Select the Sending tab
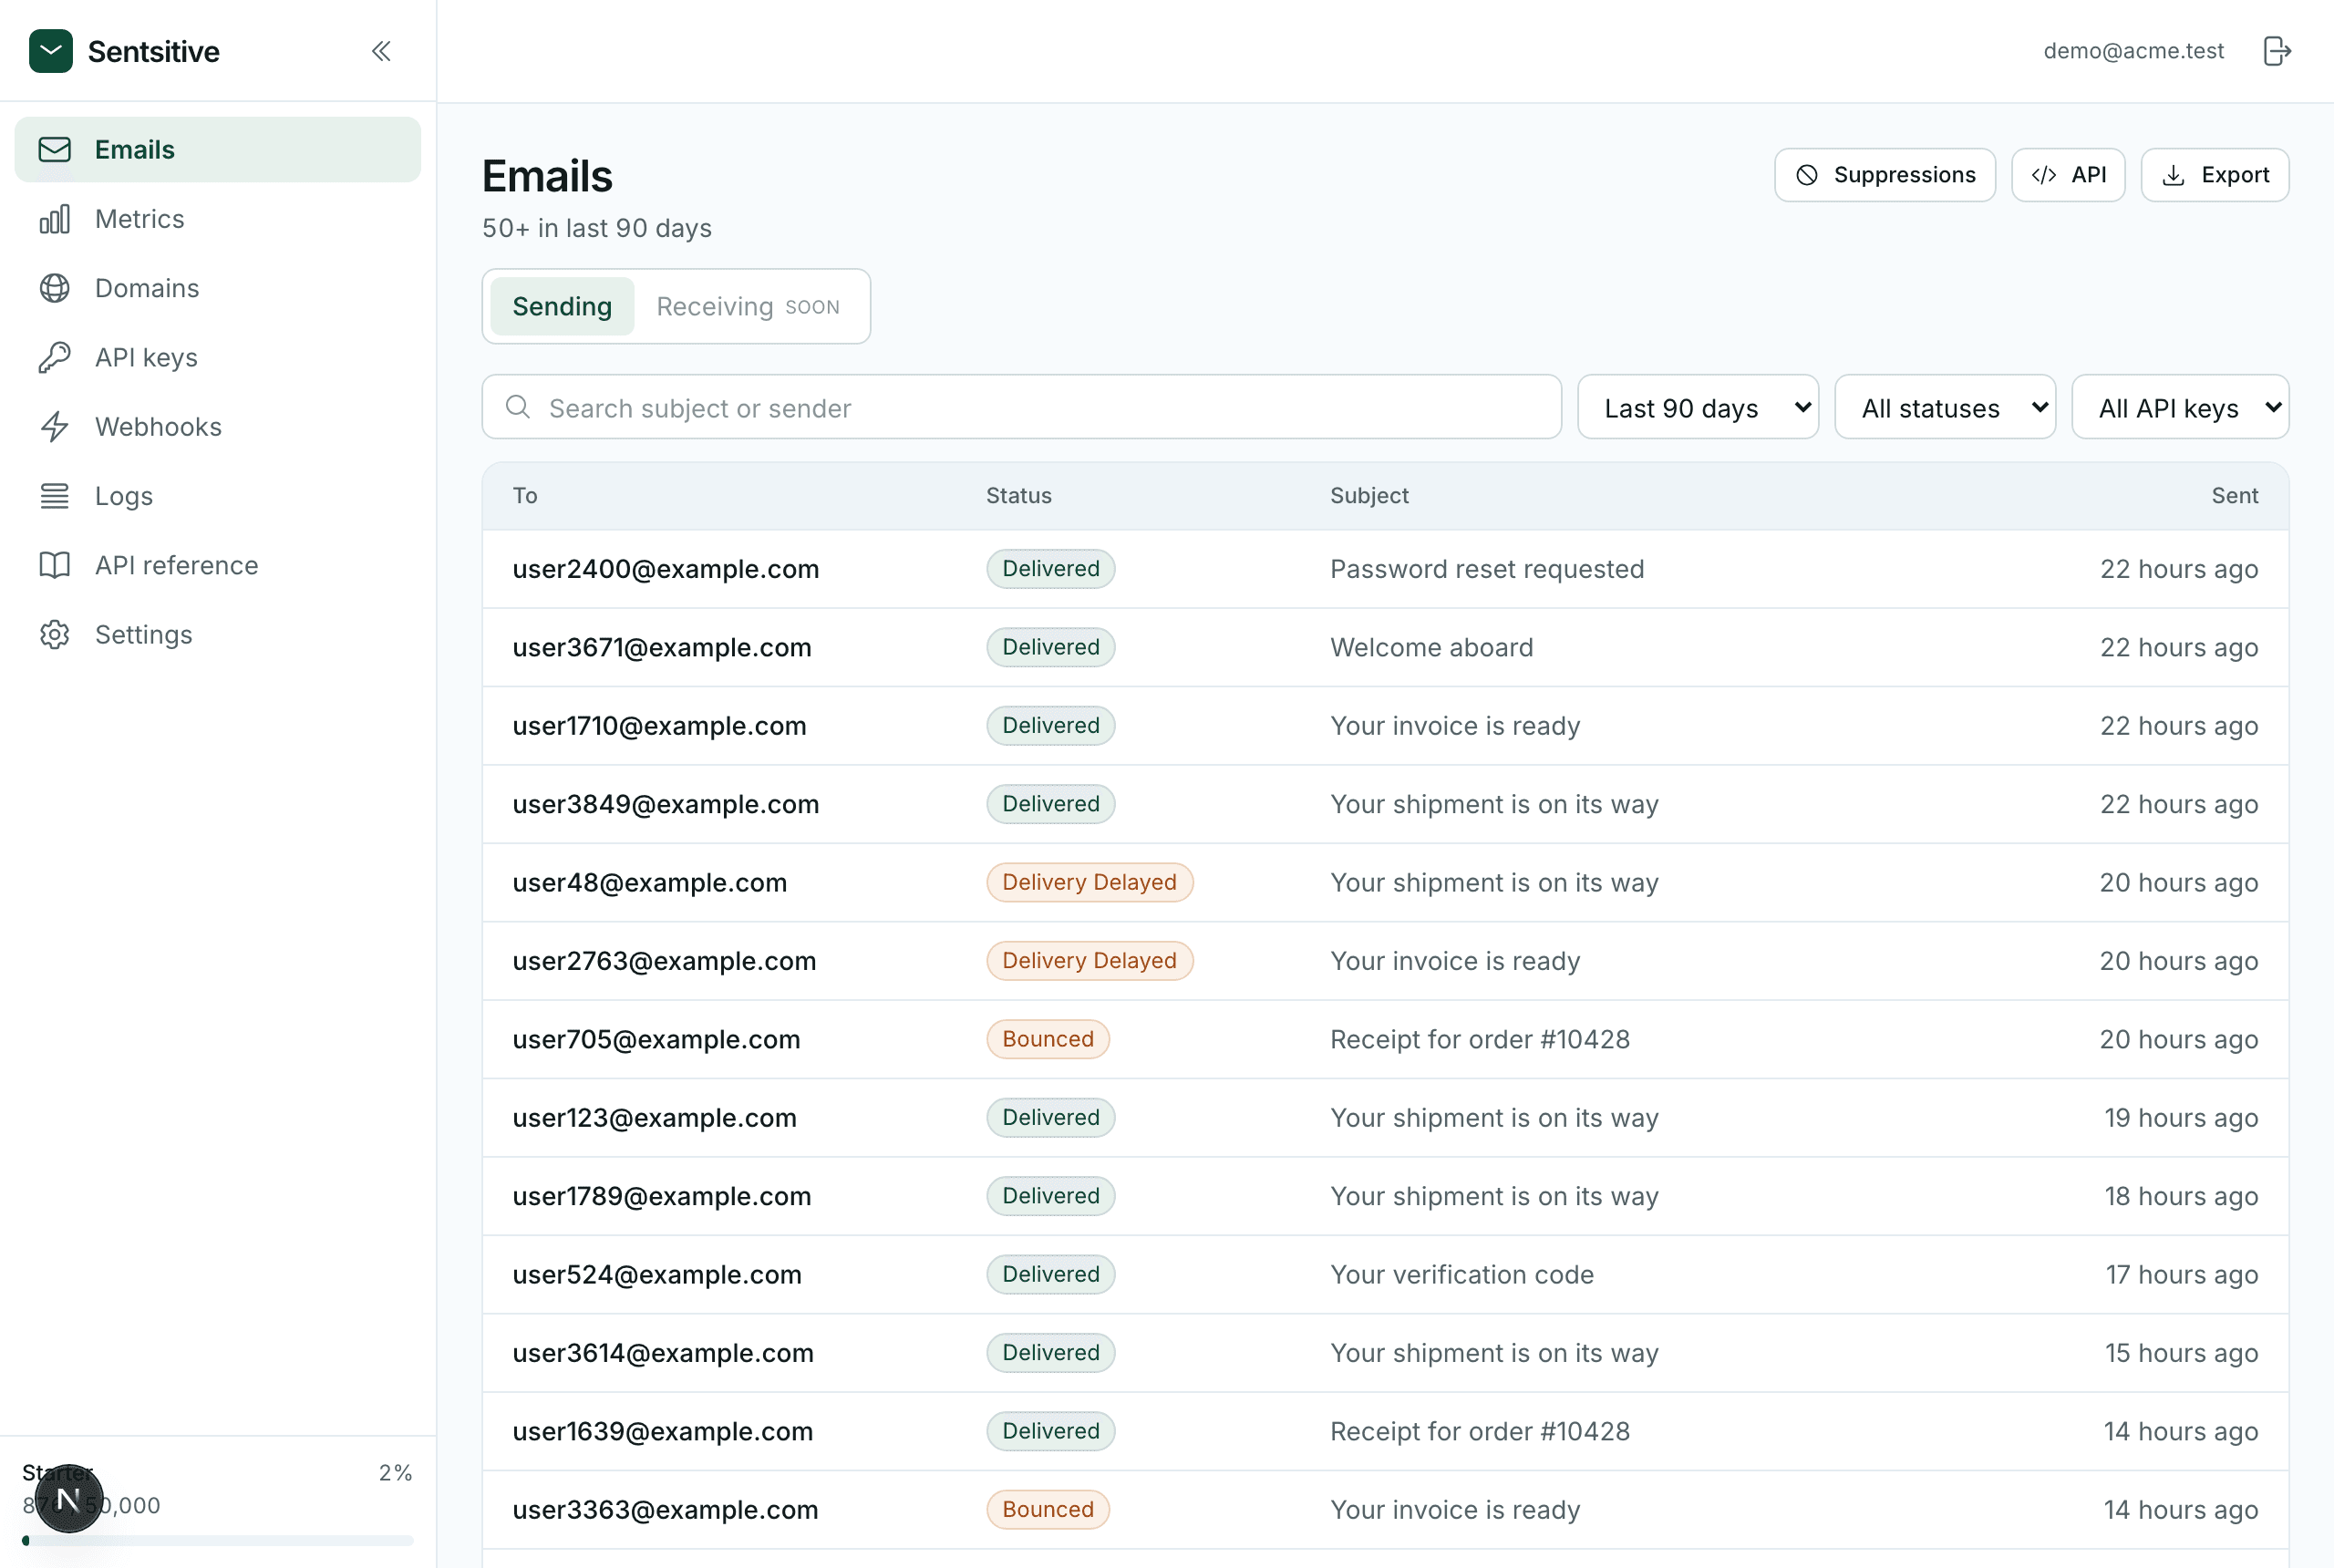The width and height of the screenshot is (2334, 1568). 562,306
